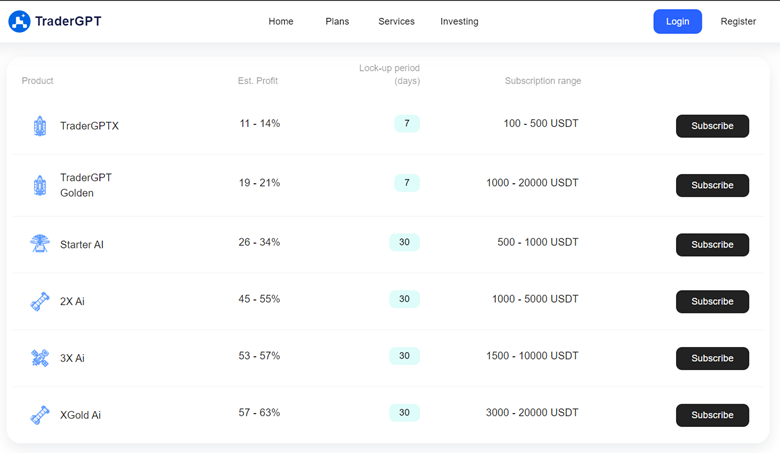The width and height of the screenshot is (780, 453).
Task: Click the TraderGPT logo icon
Action: click(x=19, y=21)
